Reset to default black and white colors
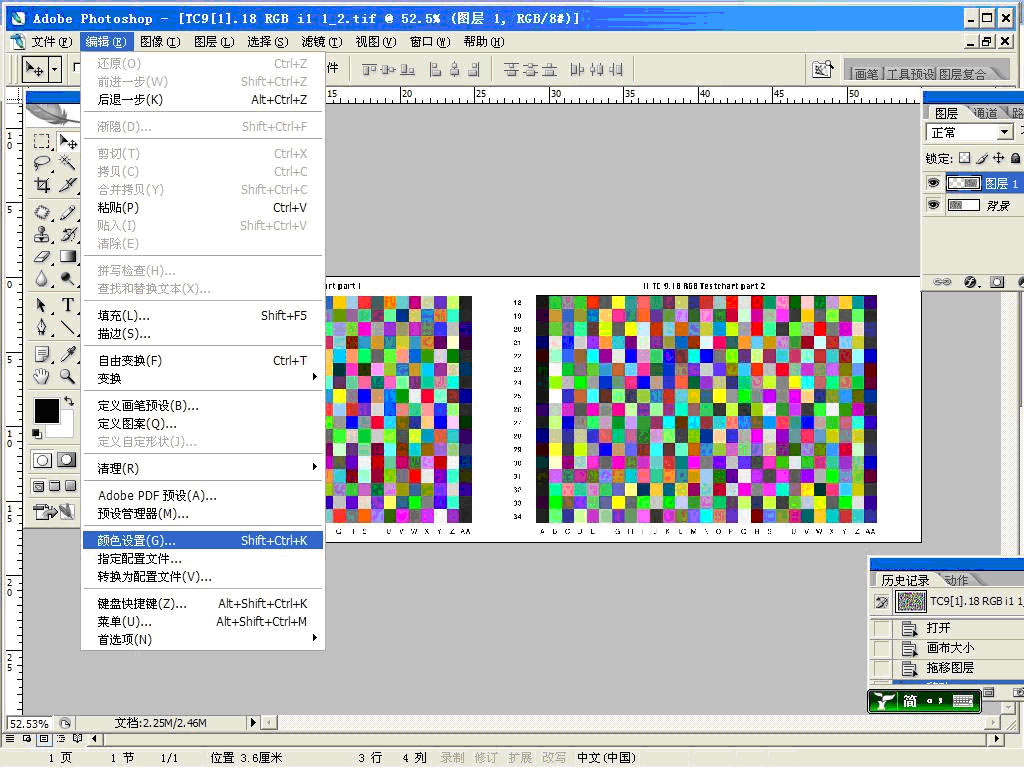Screen dimensions: 1024x768 tap(37, 434)
